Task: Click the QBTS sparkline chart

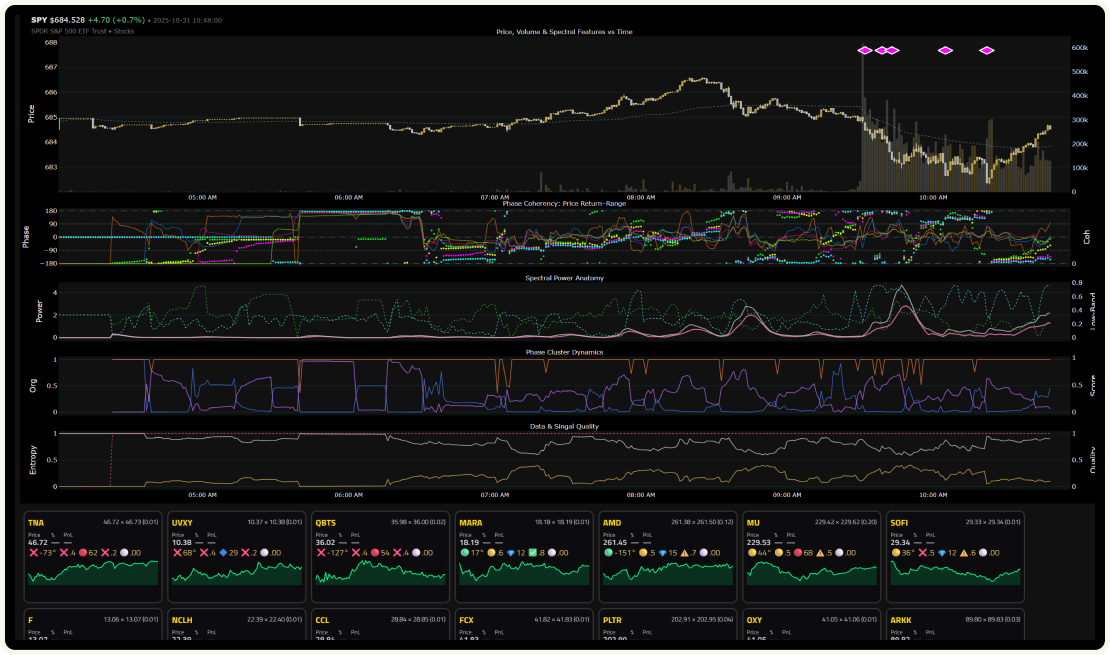Action: tap(380, 574)
